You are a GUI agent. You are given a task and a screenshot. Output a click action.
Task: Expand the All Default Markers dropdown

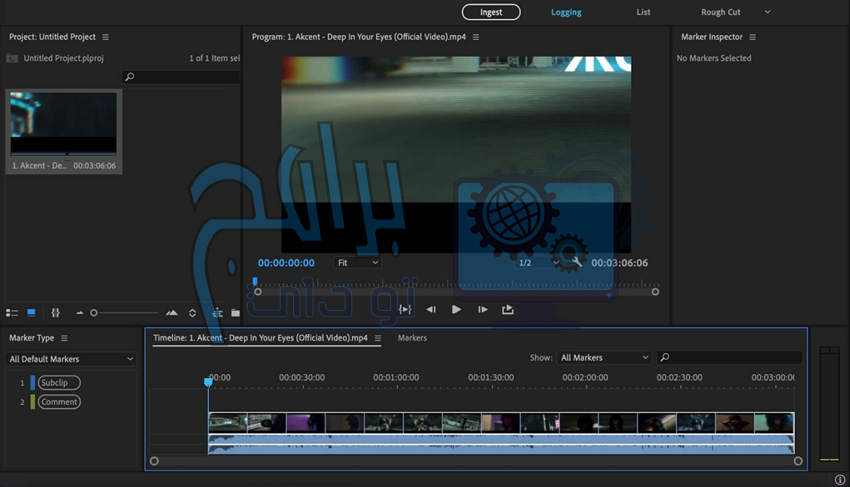(x=71, y=359)
